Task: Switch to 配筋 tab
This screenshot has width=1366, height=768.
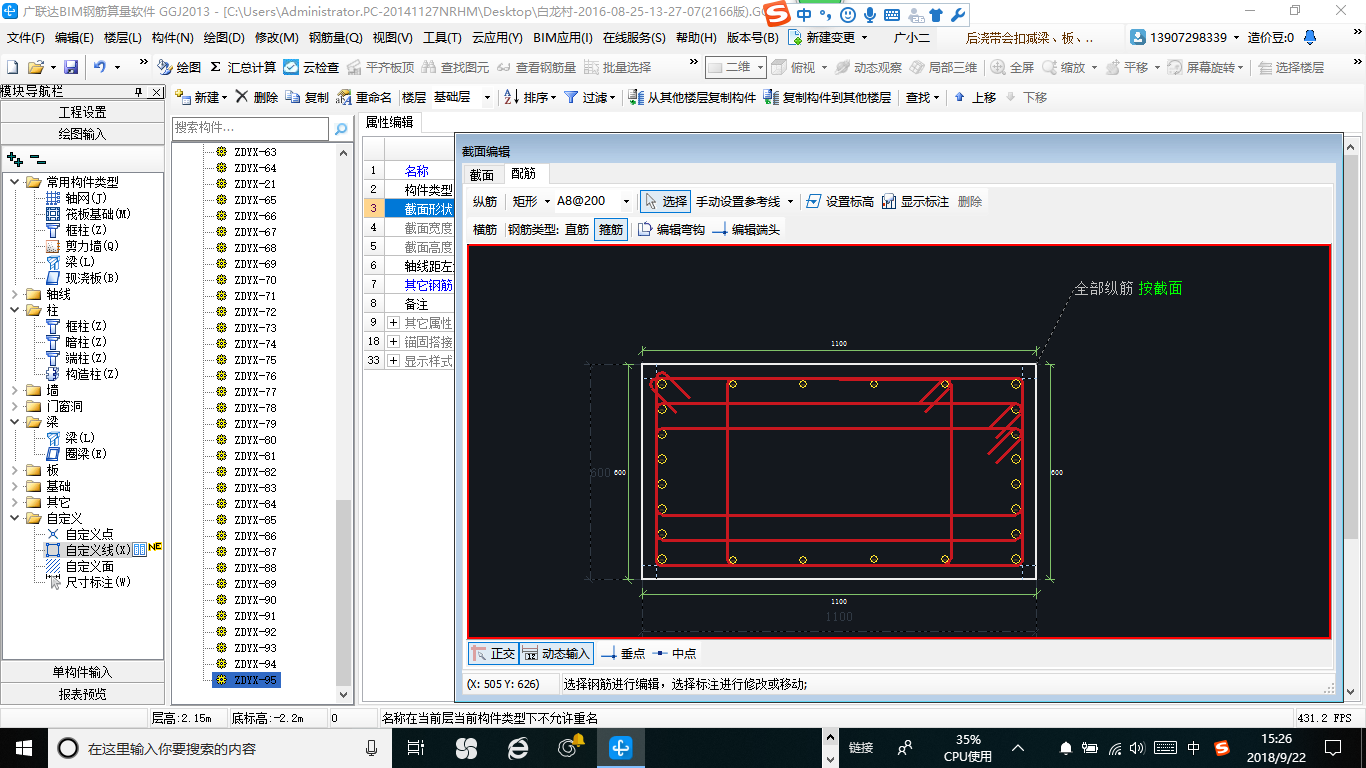Action: coord(523,174)
